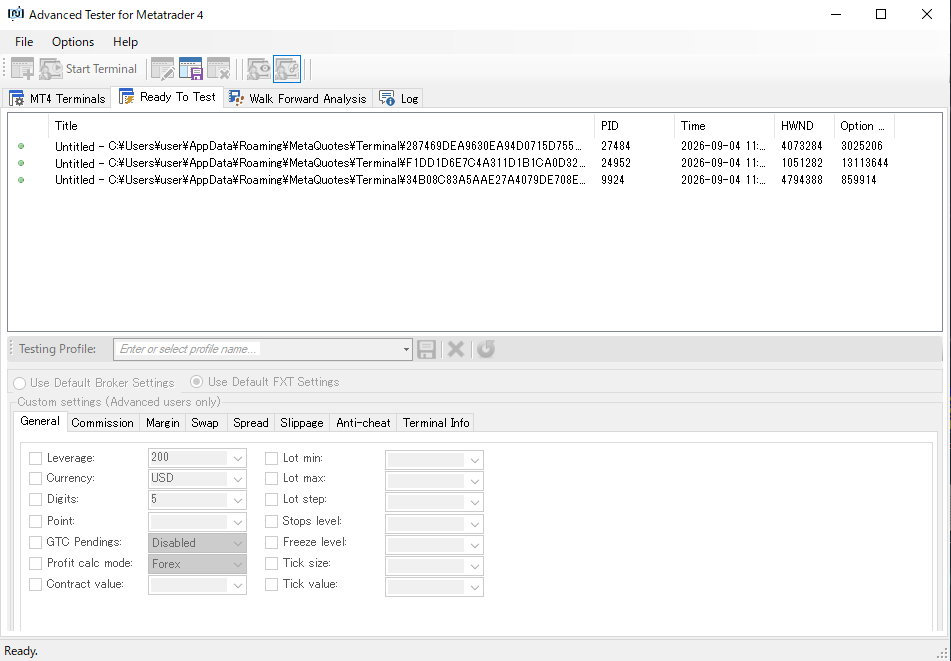Click the edit terminal pencil toolbar icon
This screenshot has height=661, width=951.
point(163,69)
